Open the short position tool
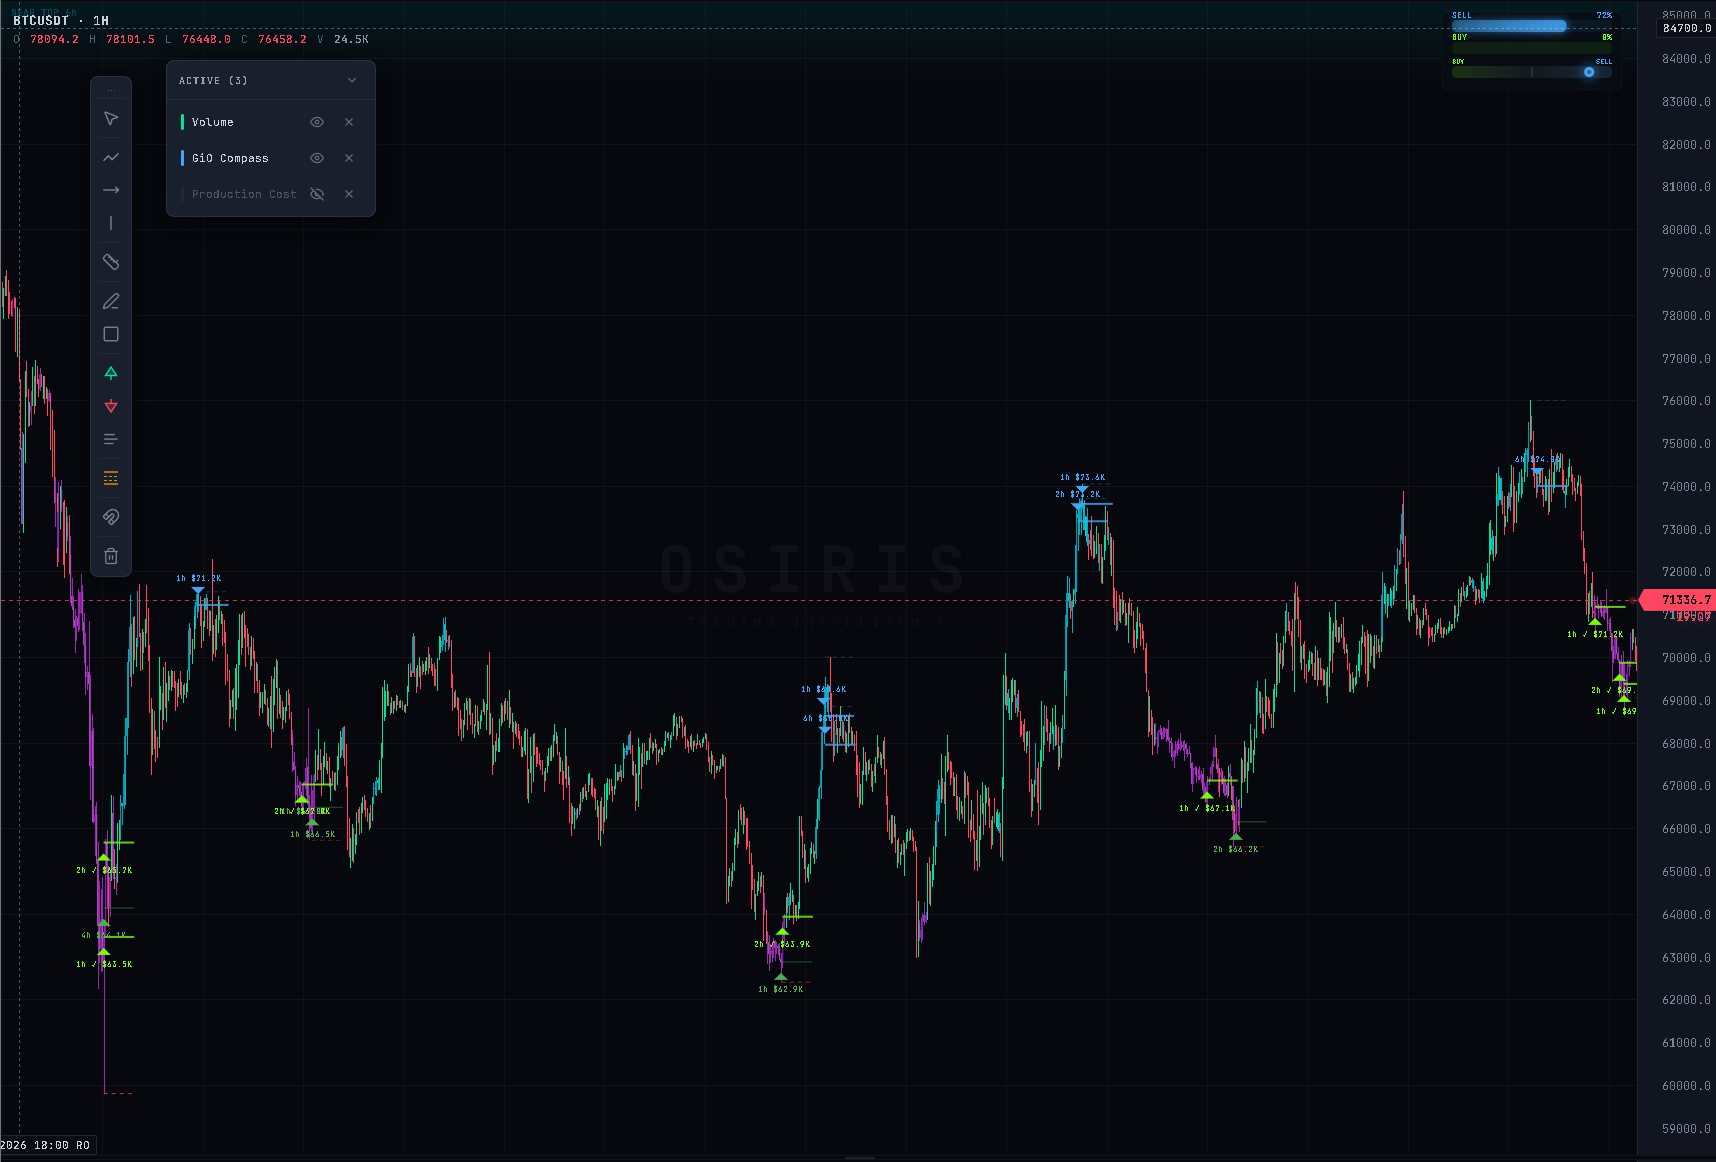This screenshot has width=1716, height=1162. [111, 407]
